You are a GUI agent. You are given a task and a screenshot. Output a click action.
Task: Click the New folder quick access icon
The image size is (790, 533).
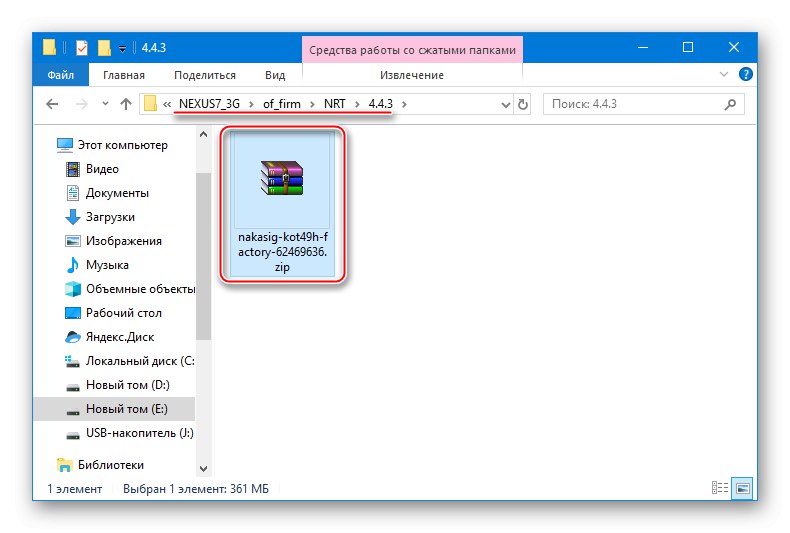point(104,48)
